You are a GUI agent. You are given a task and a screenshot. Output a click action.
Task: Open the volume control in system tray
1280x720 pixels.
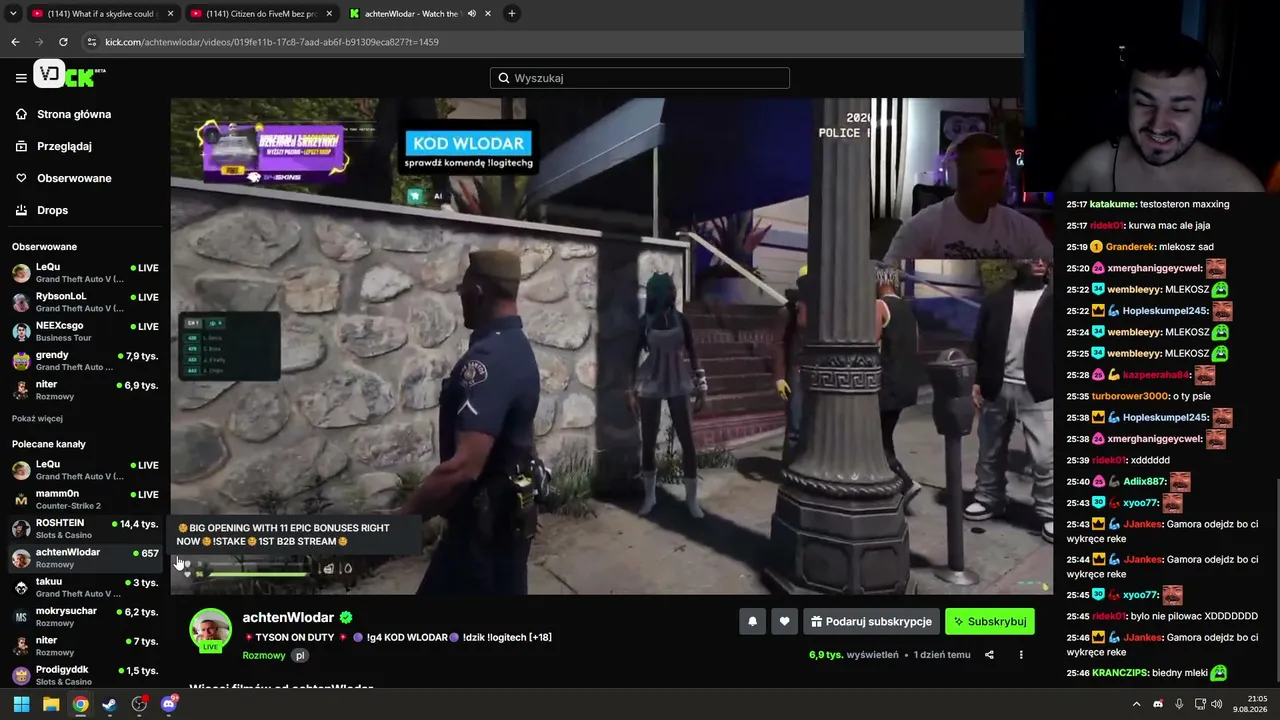coord(1217,704)
